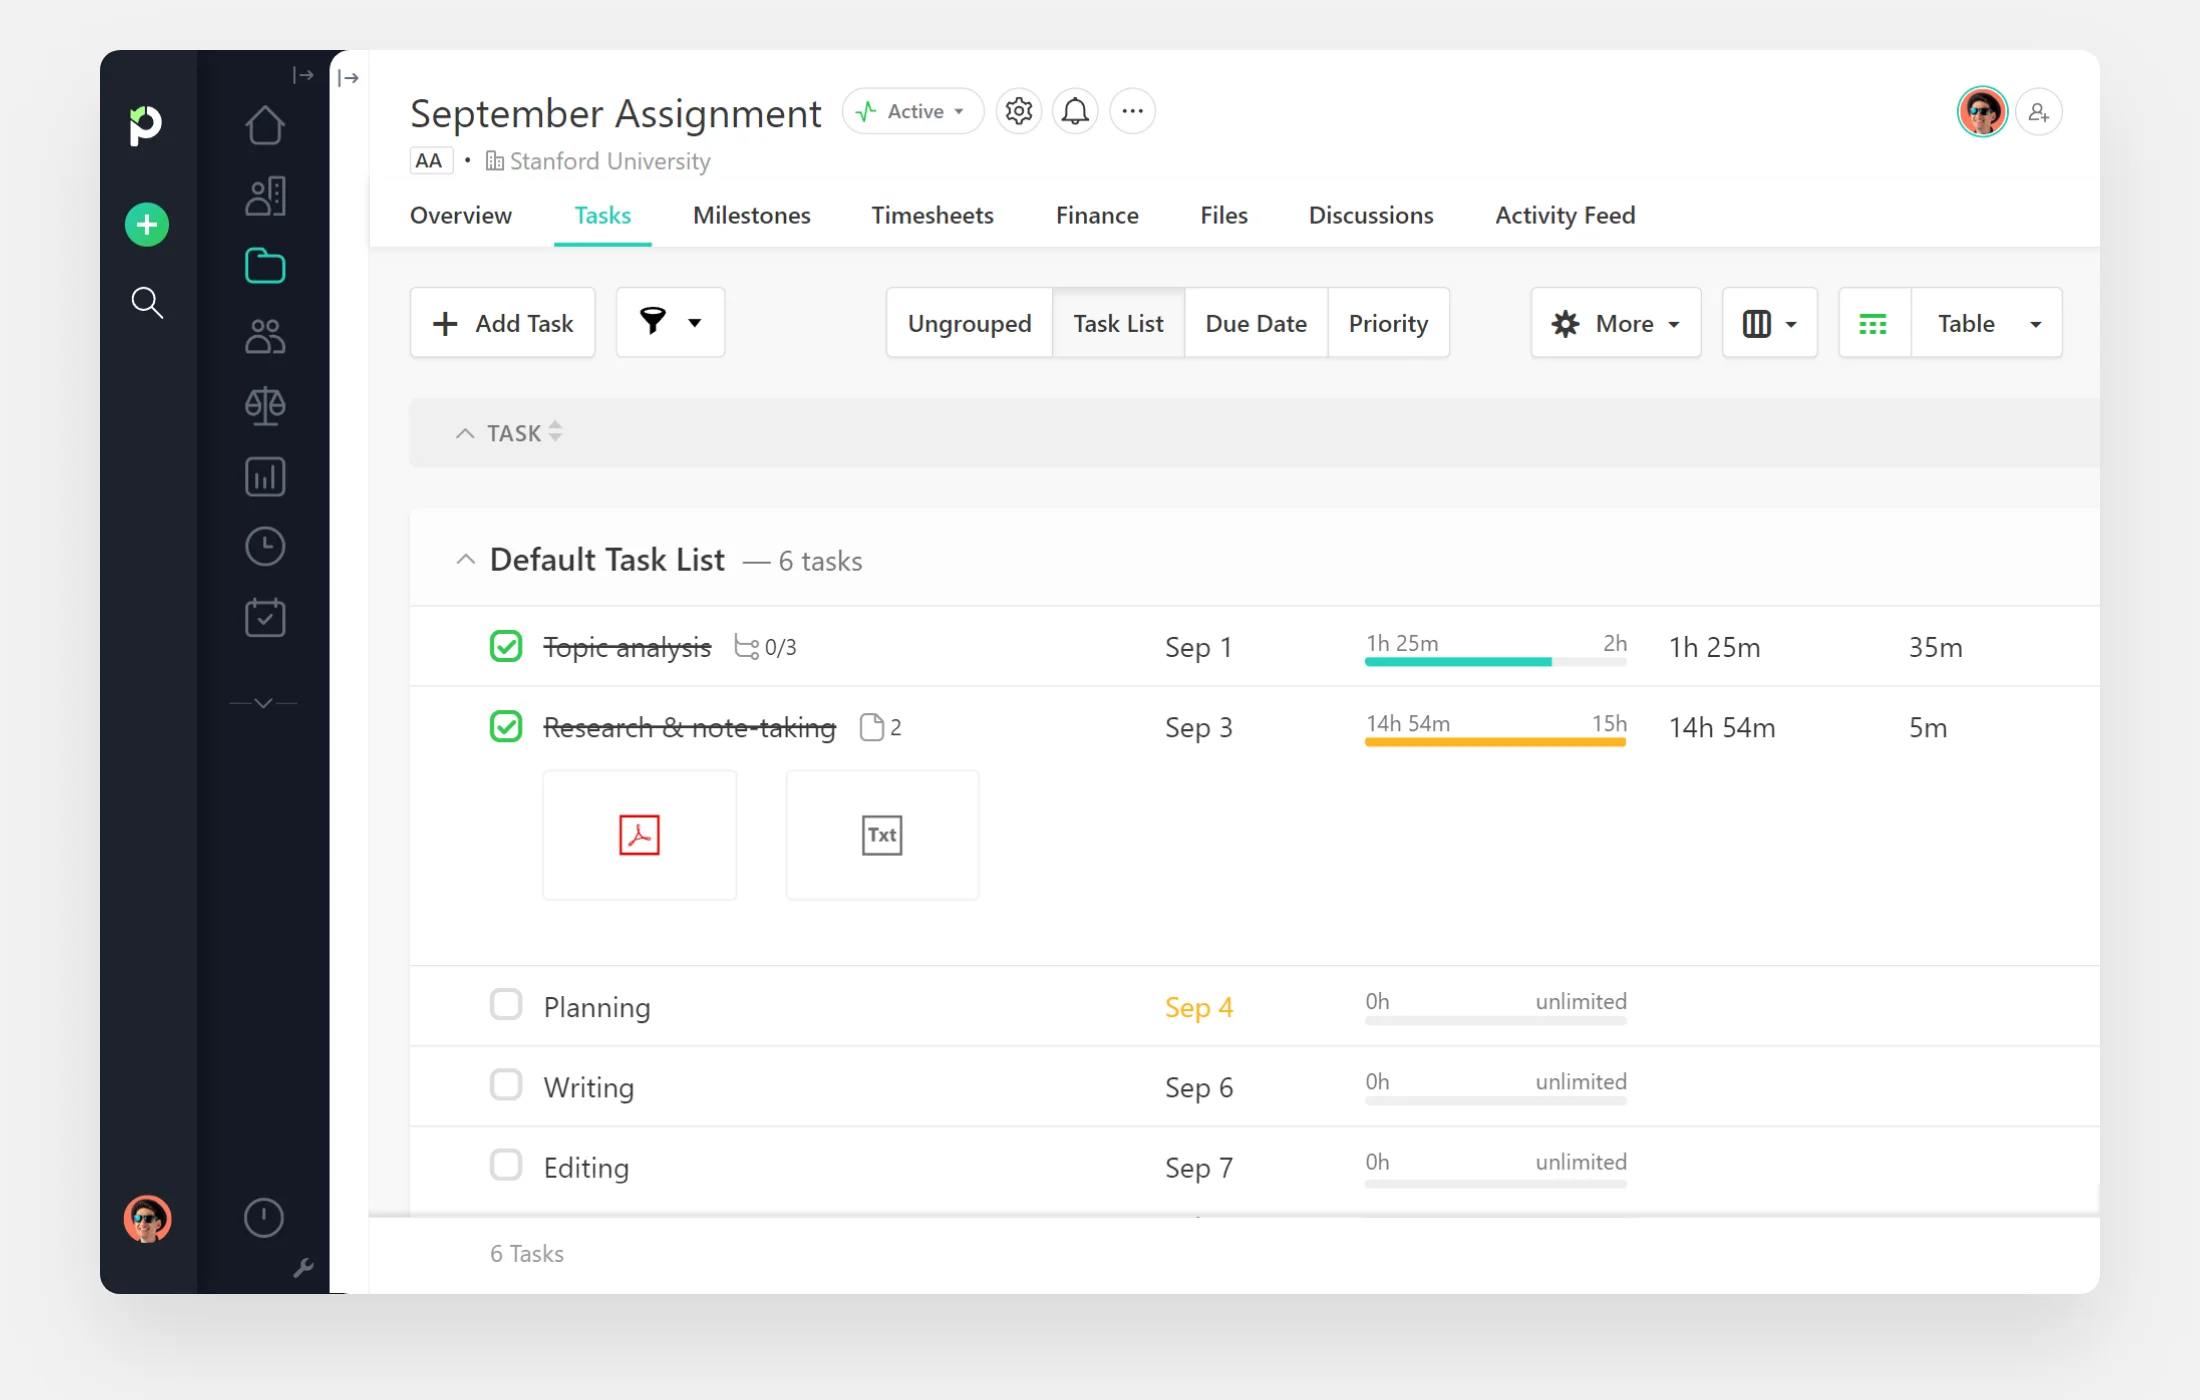Image resolution: width=2200 pixels, height=1400 pixels.
Task: Switch to the Milestones tab
Action: [x=751, y=215]
